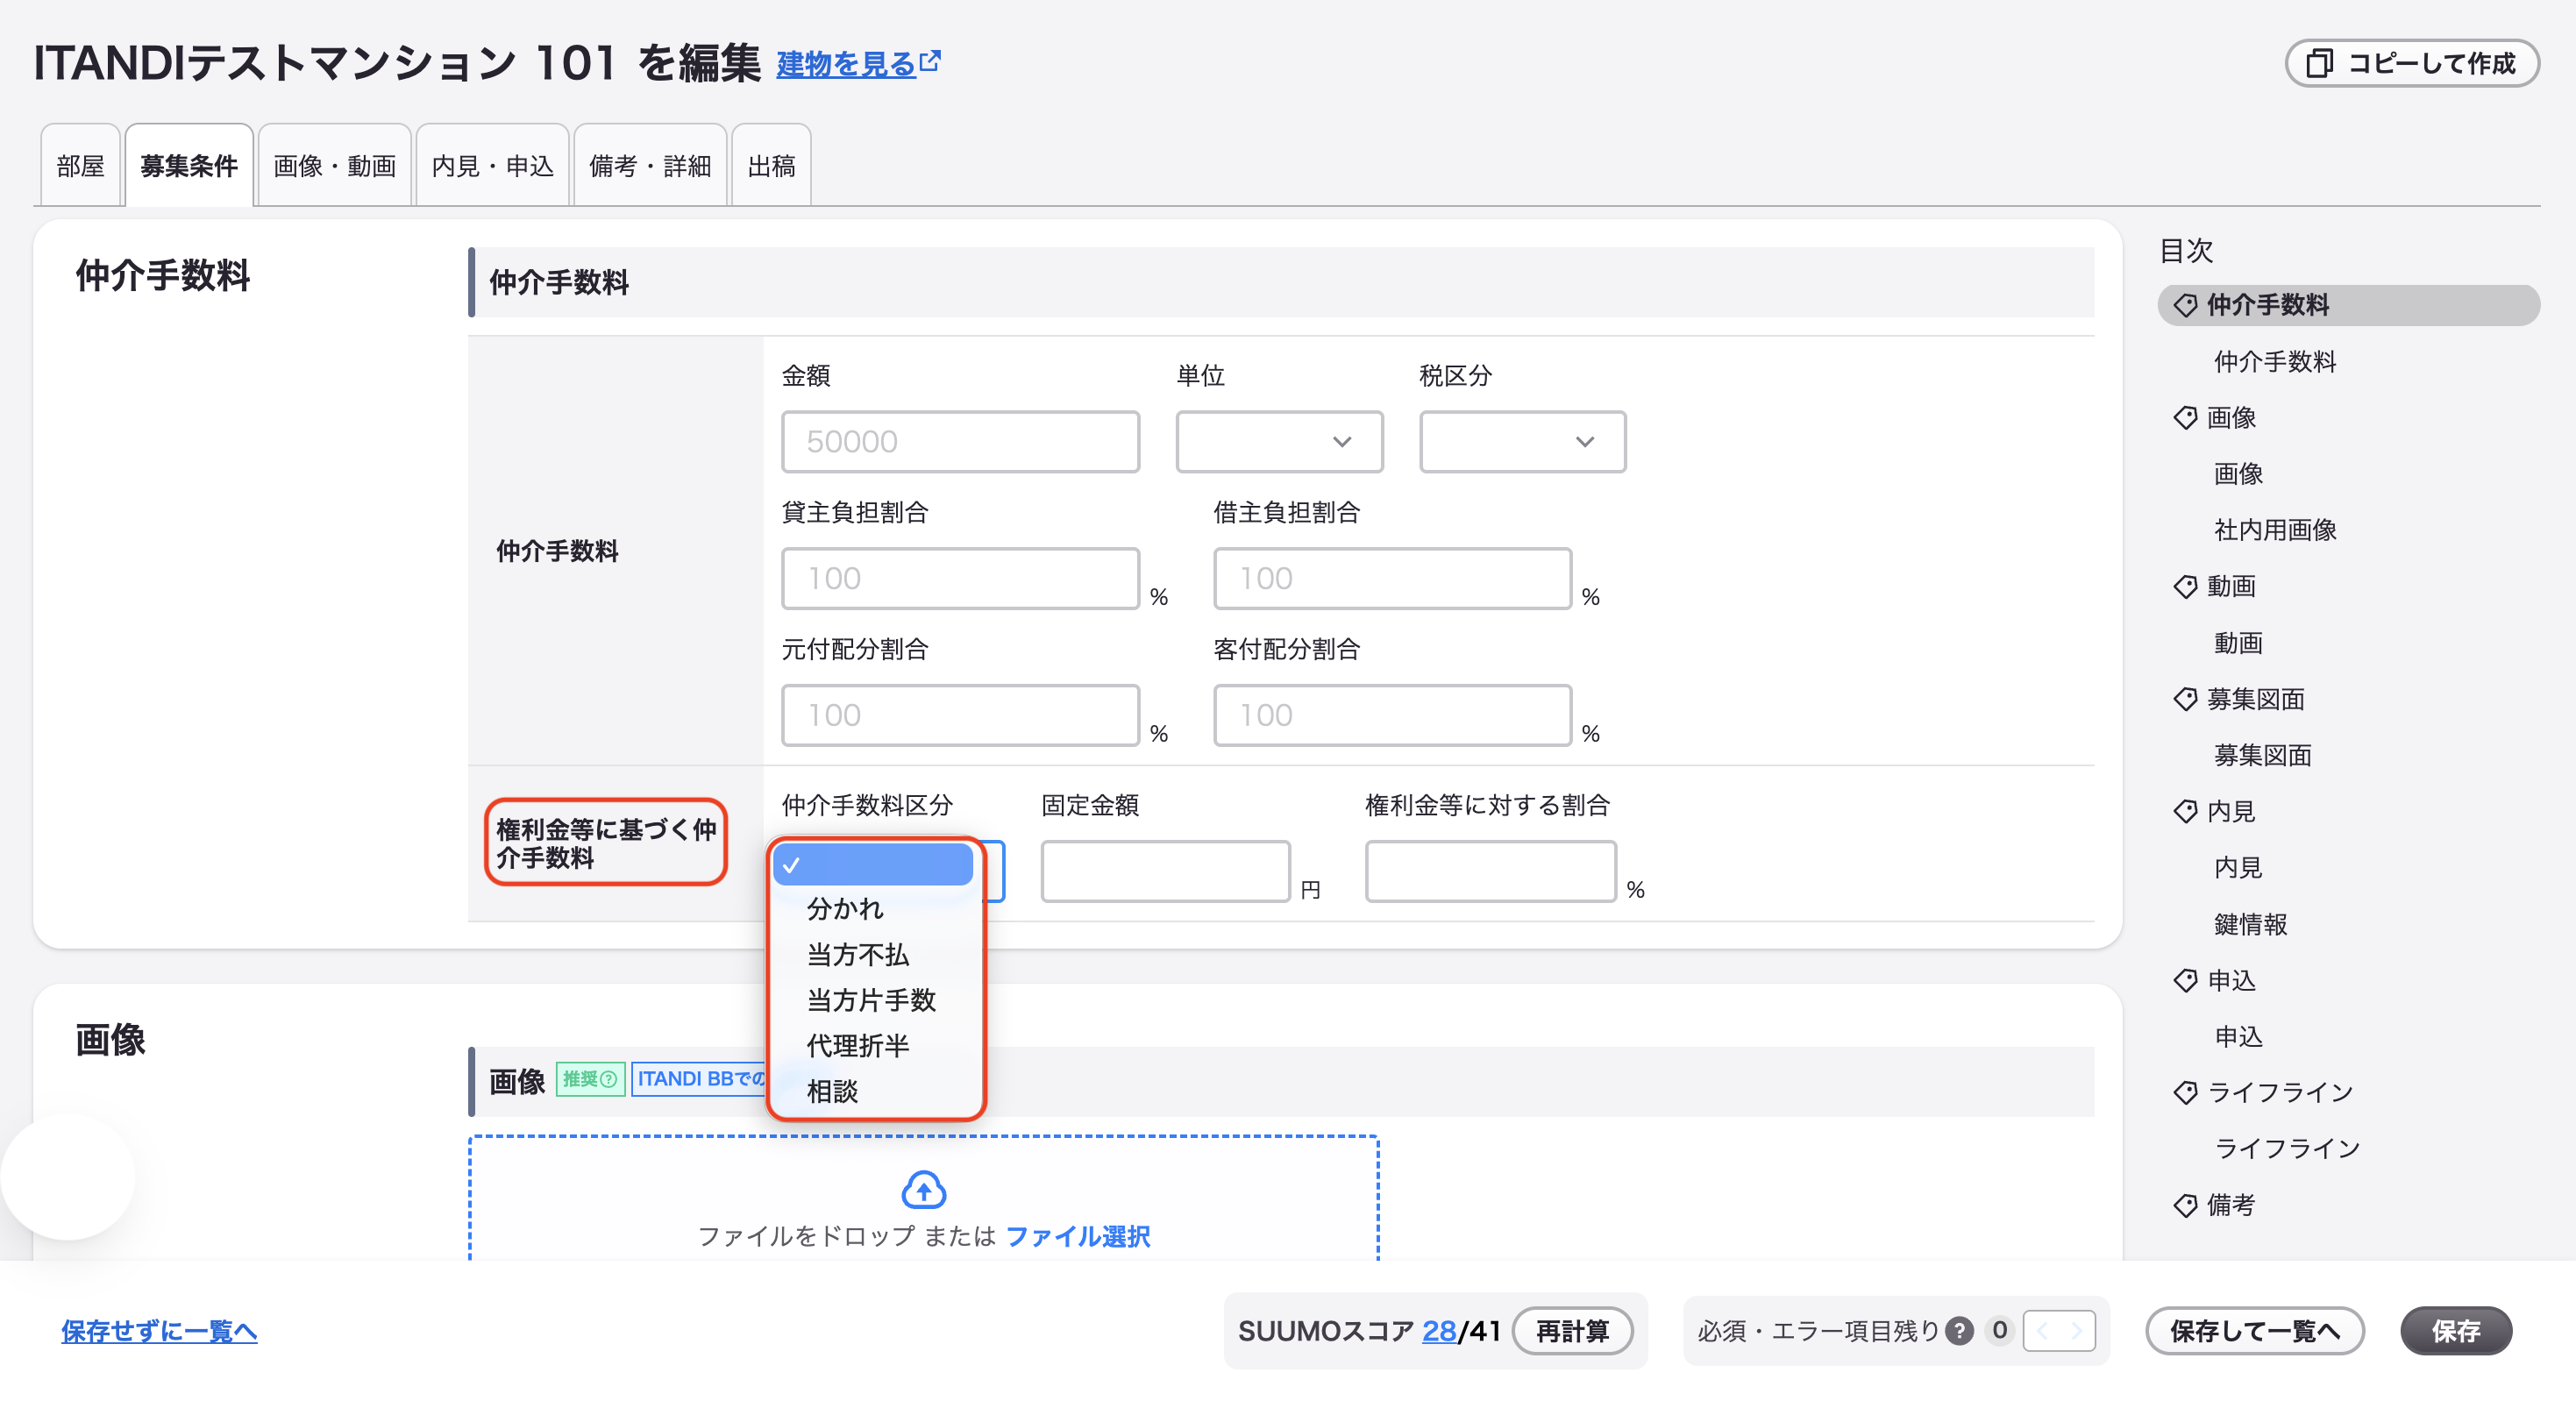Go to previous error item arrow
Viewport: 2576px width, 1401px height.
tap(2042, 1331)
